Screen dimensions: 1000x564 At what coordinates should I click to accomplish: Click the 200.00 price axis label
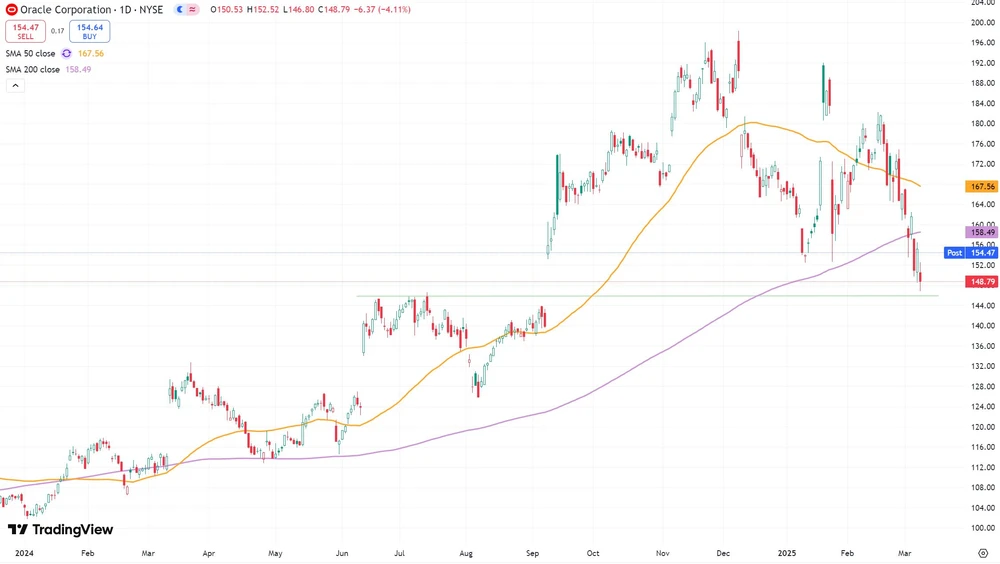point(983,22)
